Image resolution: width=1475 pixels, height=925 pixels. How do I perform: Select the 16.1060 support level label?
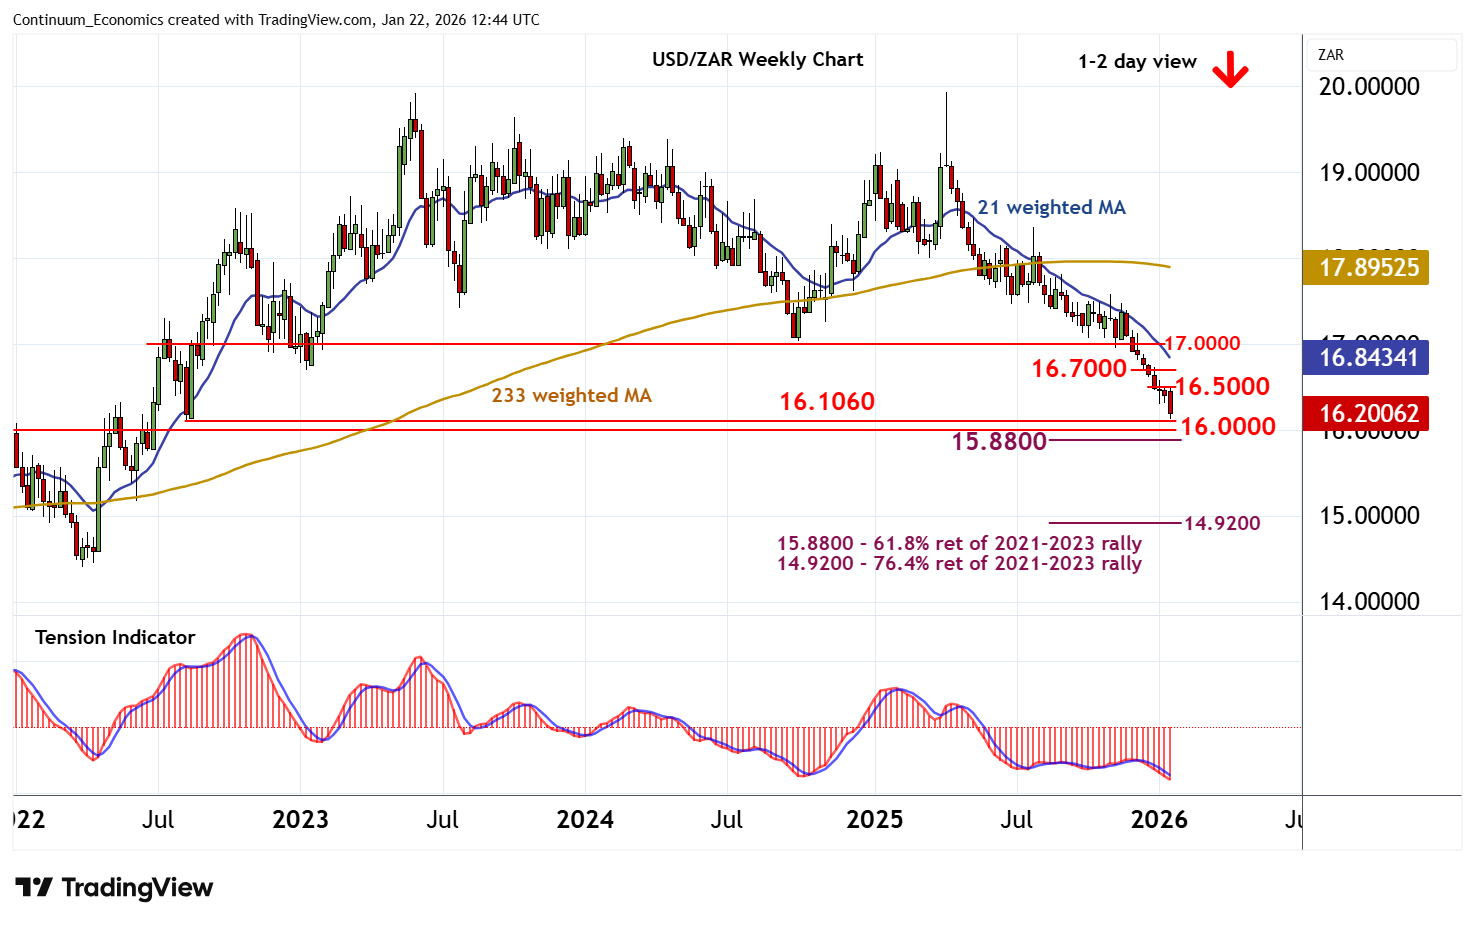coord(827,401)
